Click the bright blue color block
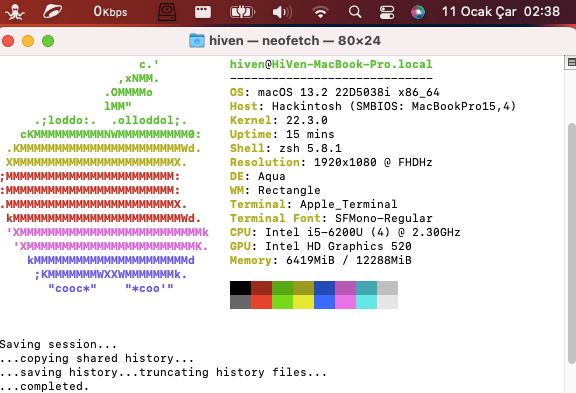The image size is (576, 393). coord(324,302)
